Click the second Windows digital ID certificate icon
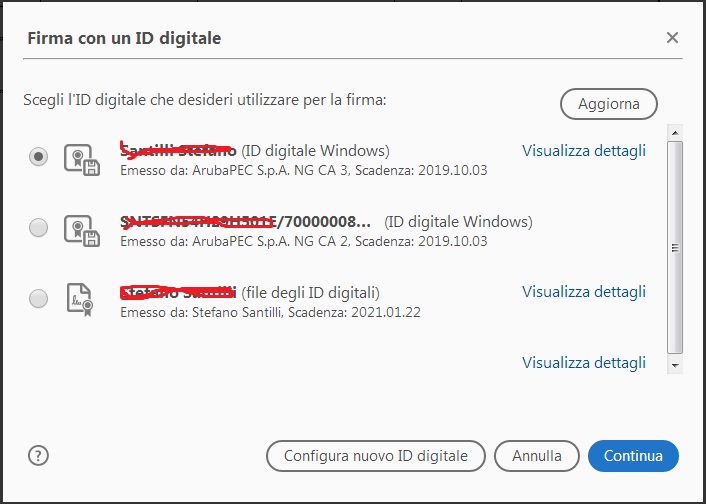 coord(81,231)
